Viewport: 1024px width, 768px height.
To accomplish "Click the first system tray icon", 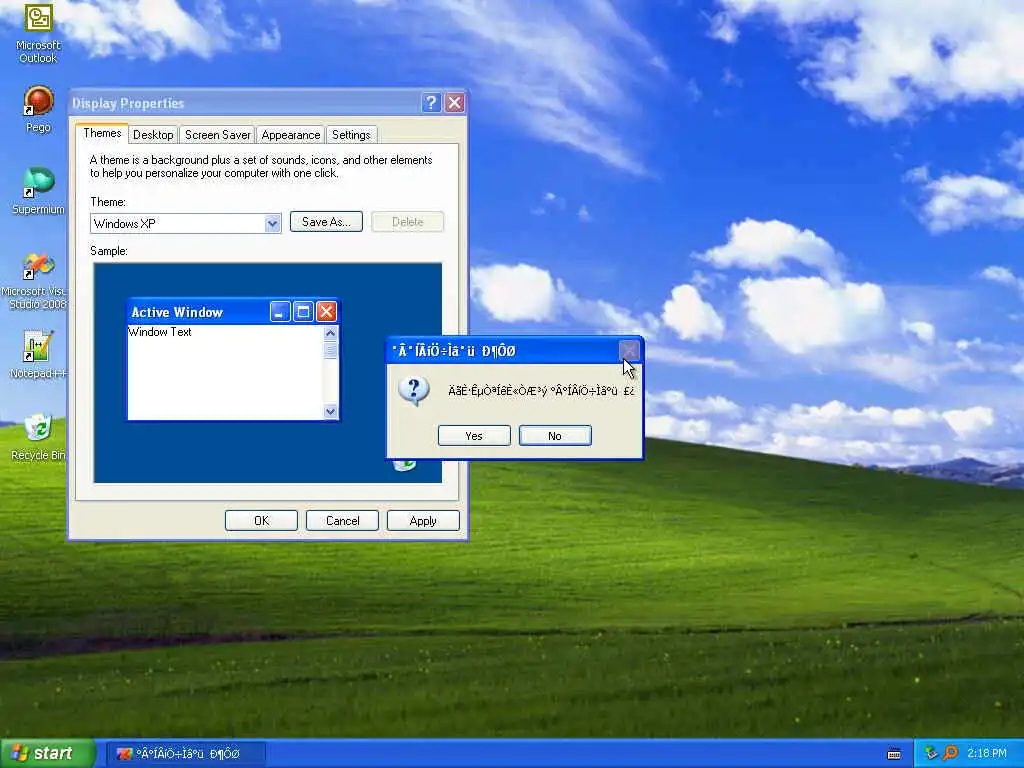I will (x=931, y=753).
